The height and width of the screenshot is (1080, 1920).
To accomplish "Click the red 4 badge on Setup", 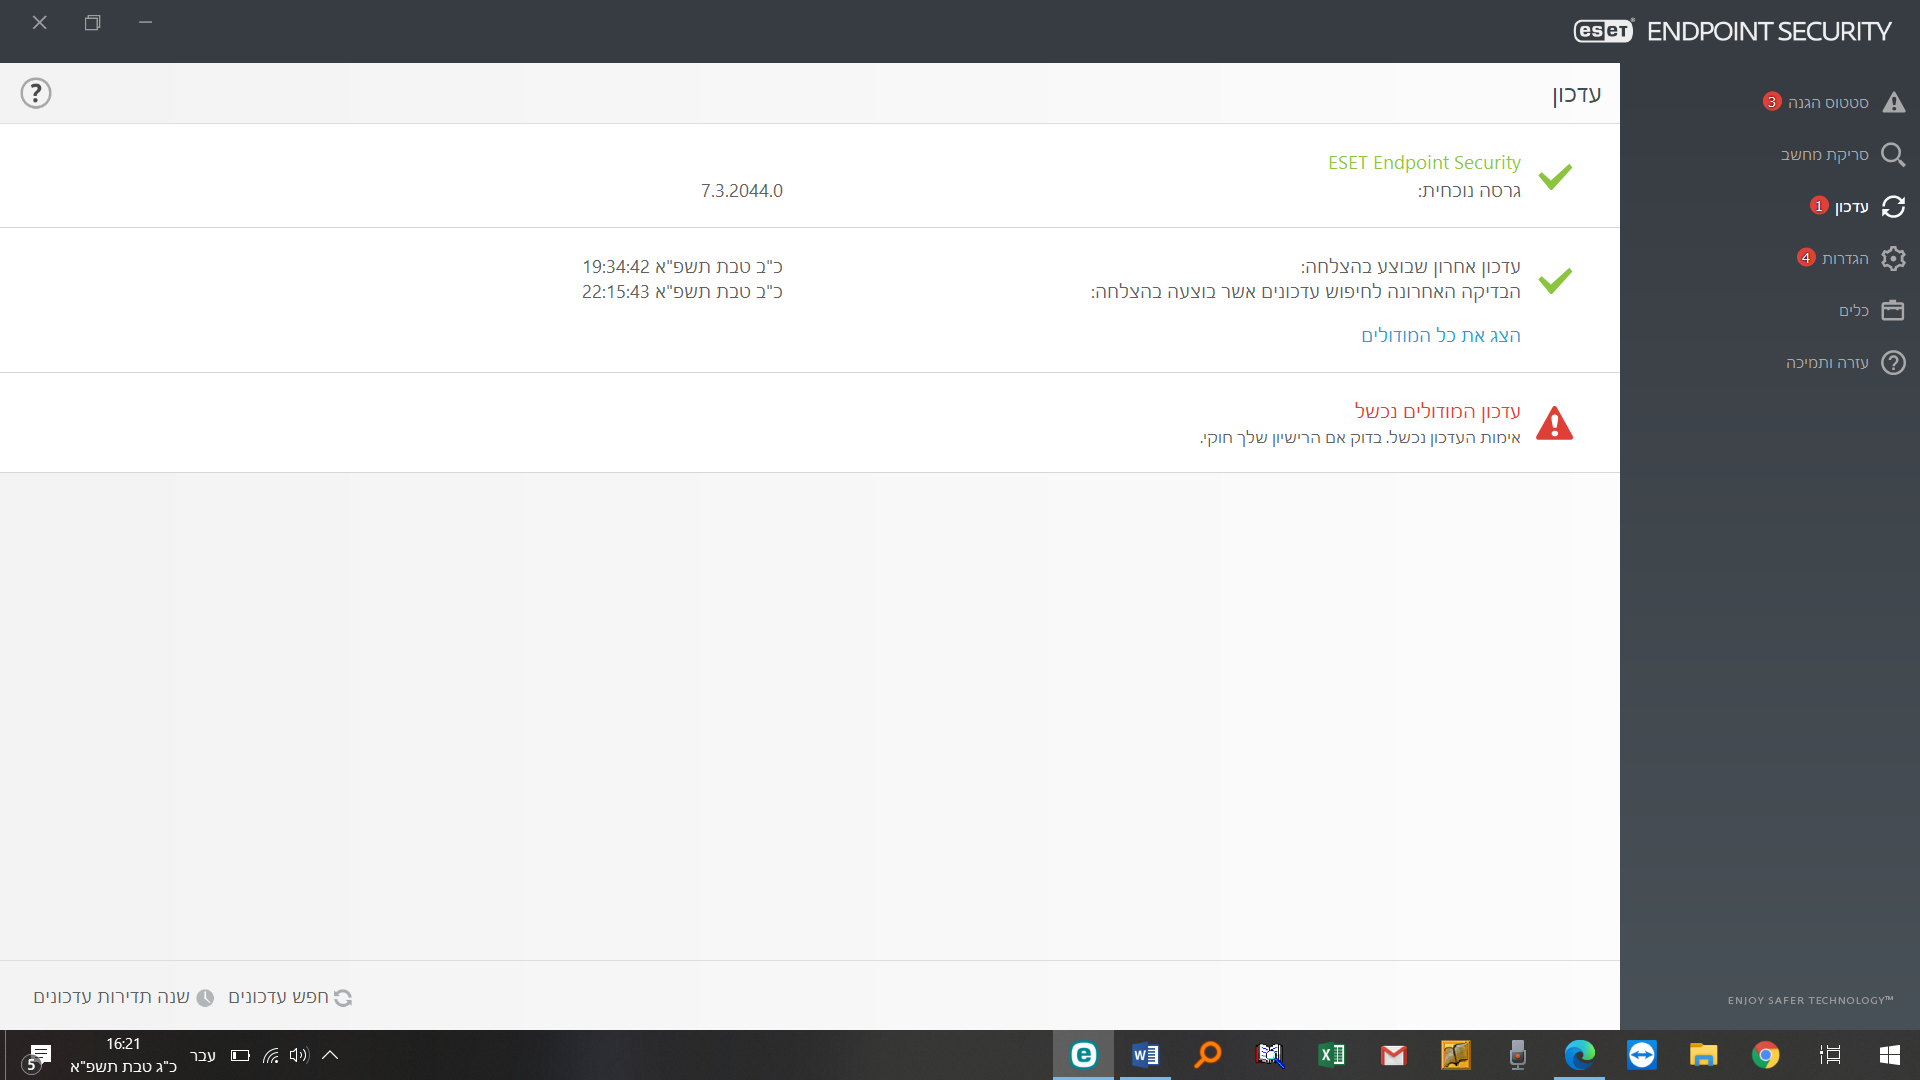I will (x=1806, y=258).
